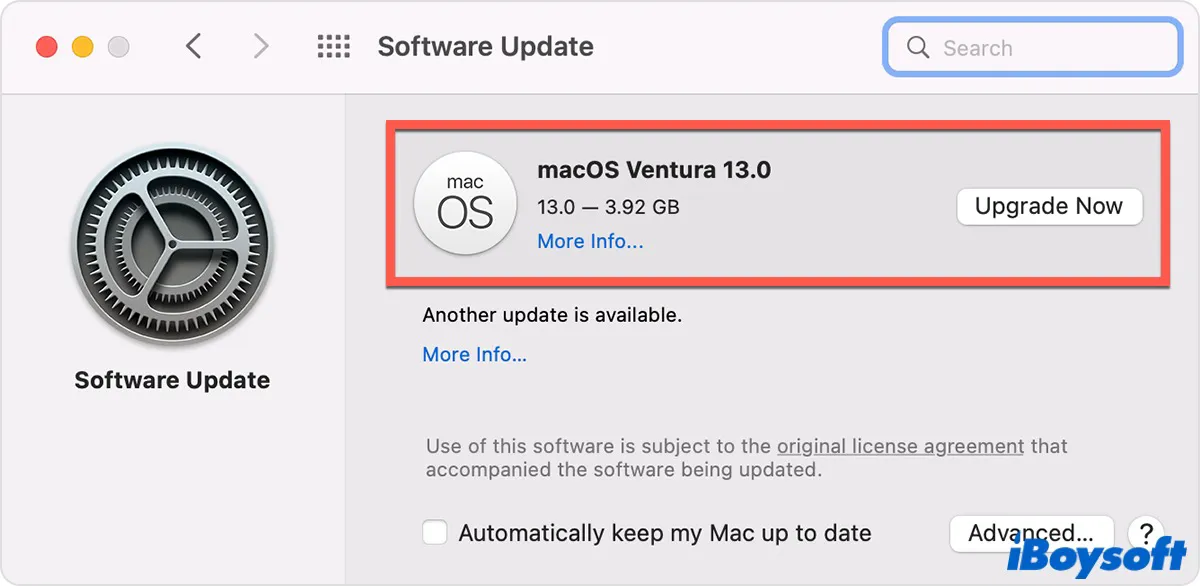Close the Software Update window
The width and height of the screenshot is (1200, 586).
pos(47,47)
